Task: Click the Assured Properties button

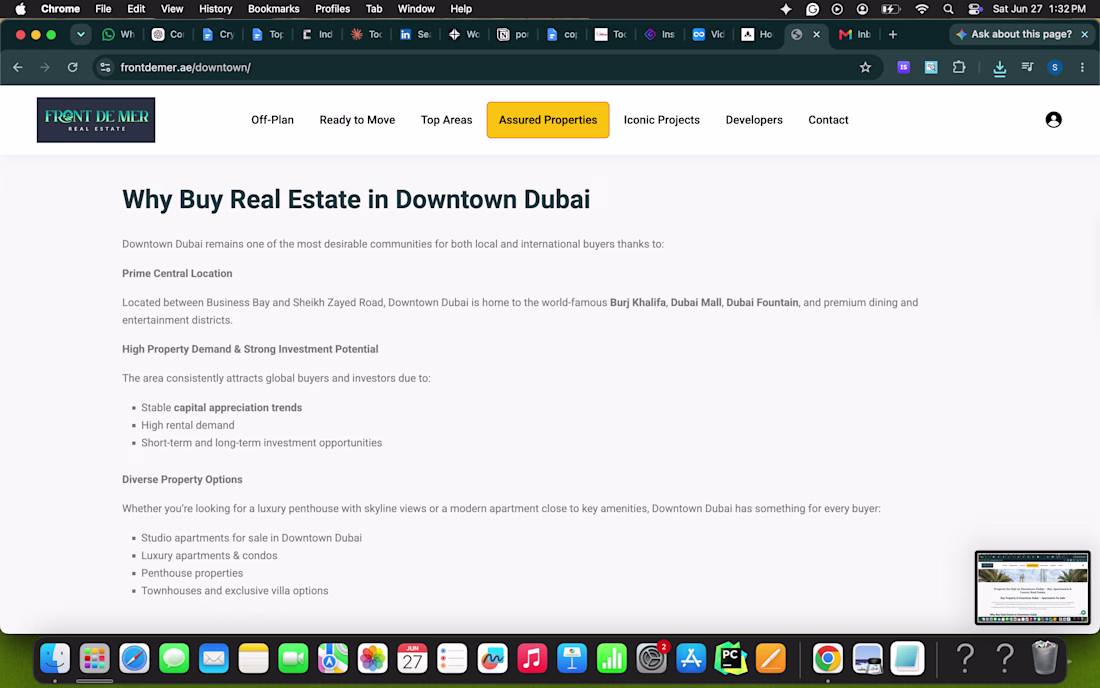Action: click(548, 120)
